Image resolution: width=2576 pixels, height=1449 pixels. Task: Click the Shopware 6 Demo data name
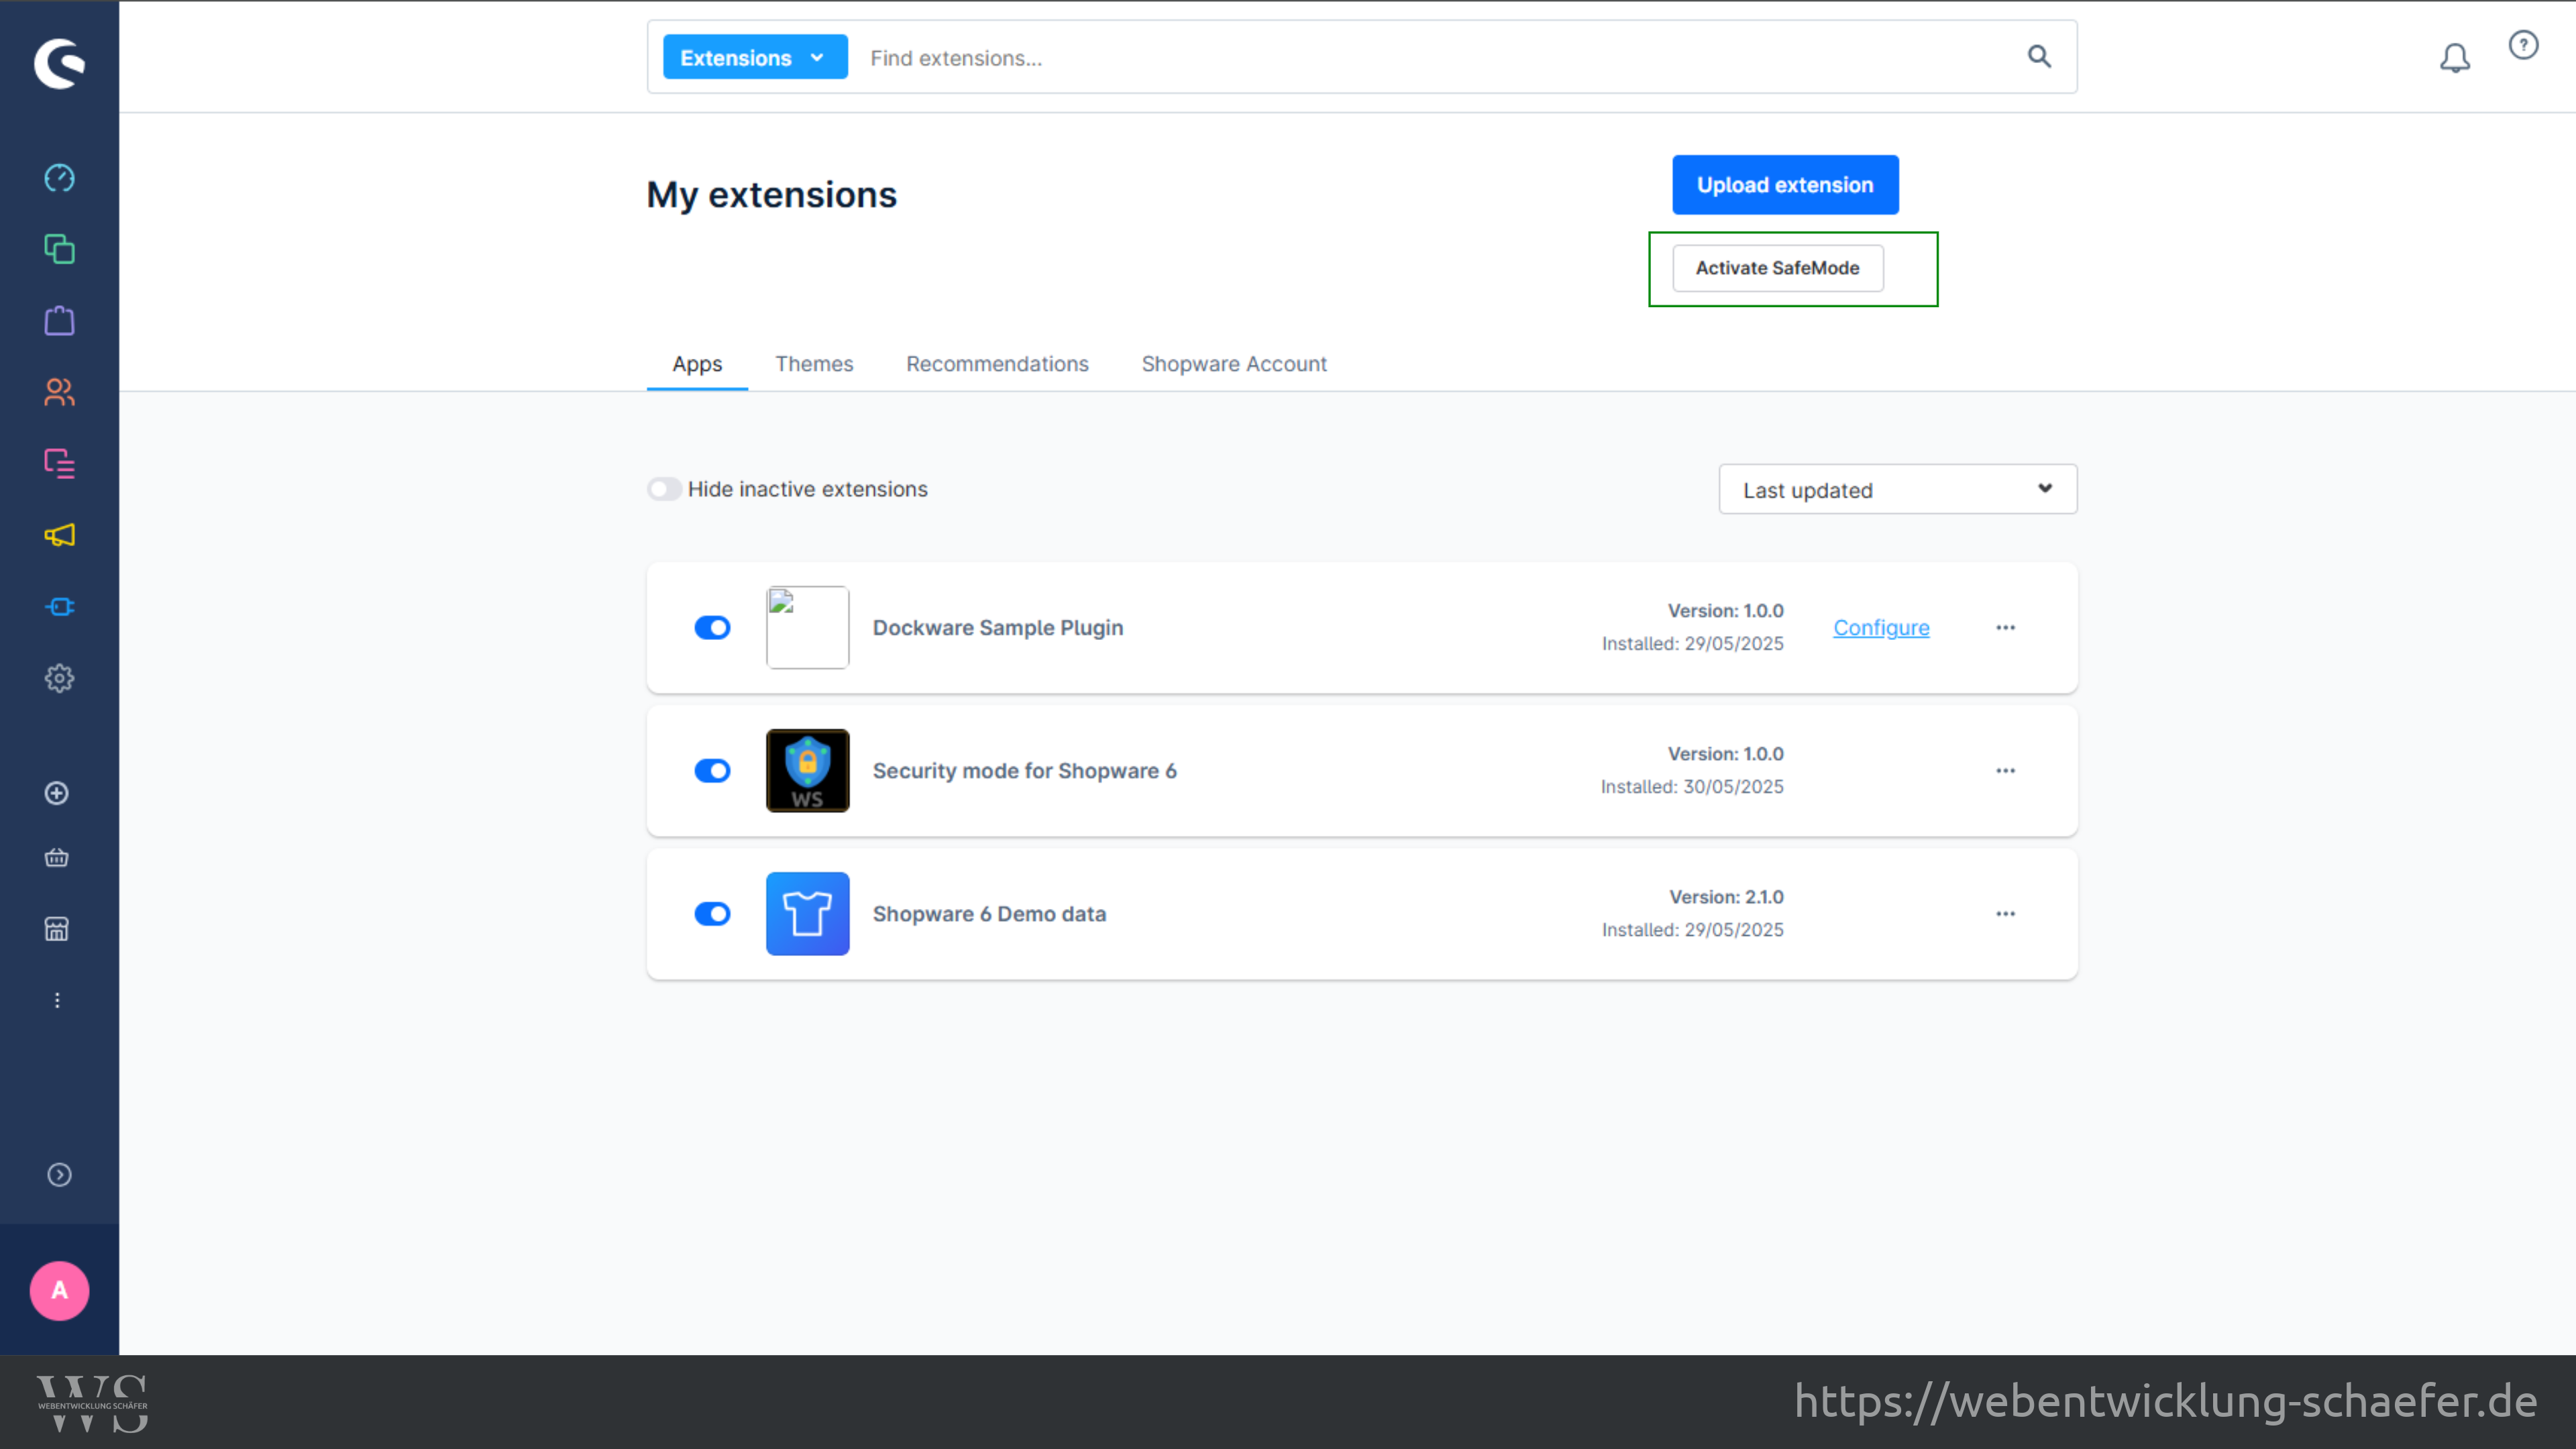(x=989, y=914)
